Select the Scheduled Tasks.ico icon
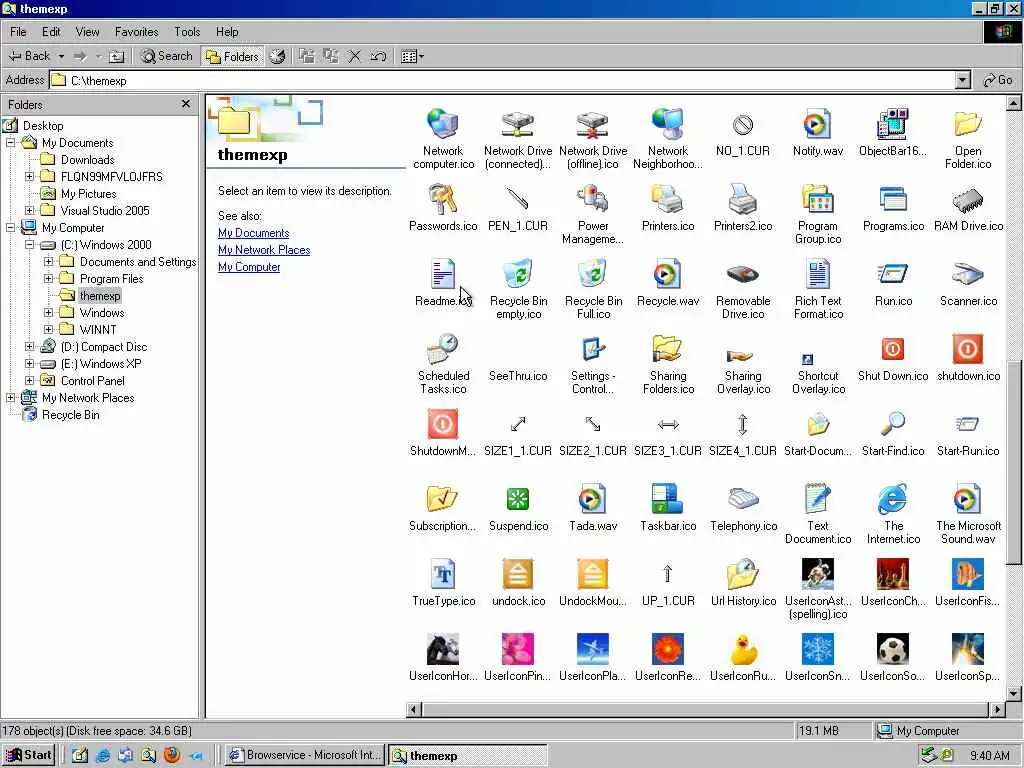1024x768 pixels. [x=443, y=349]
